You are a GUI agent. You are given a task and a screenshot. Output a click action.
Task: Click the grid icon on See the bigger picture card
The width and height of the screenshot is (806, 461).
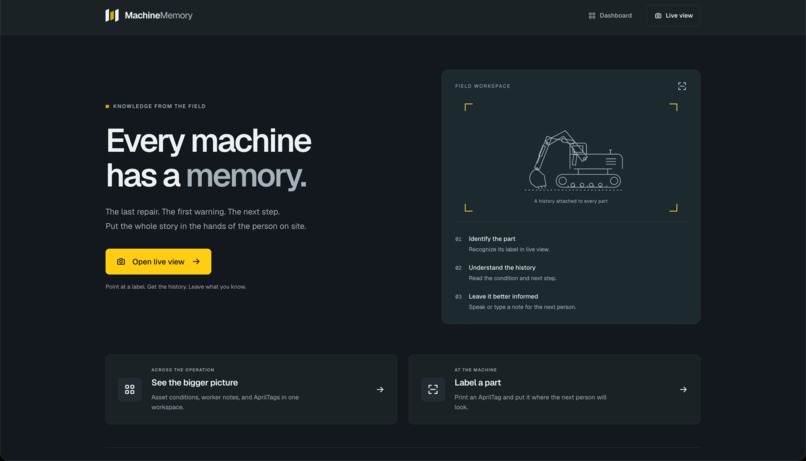point(130,389)
